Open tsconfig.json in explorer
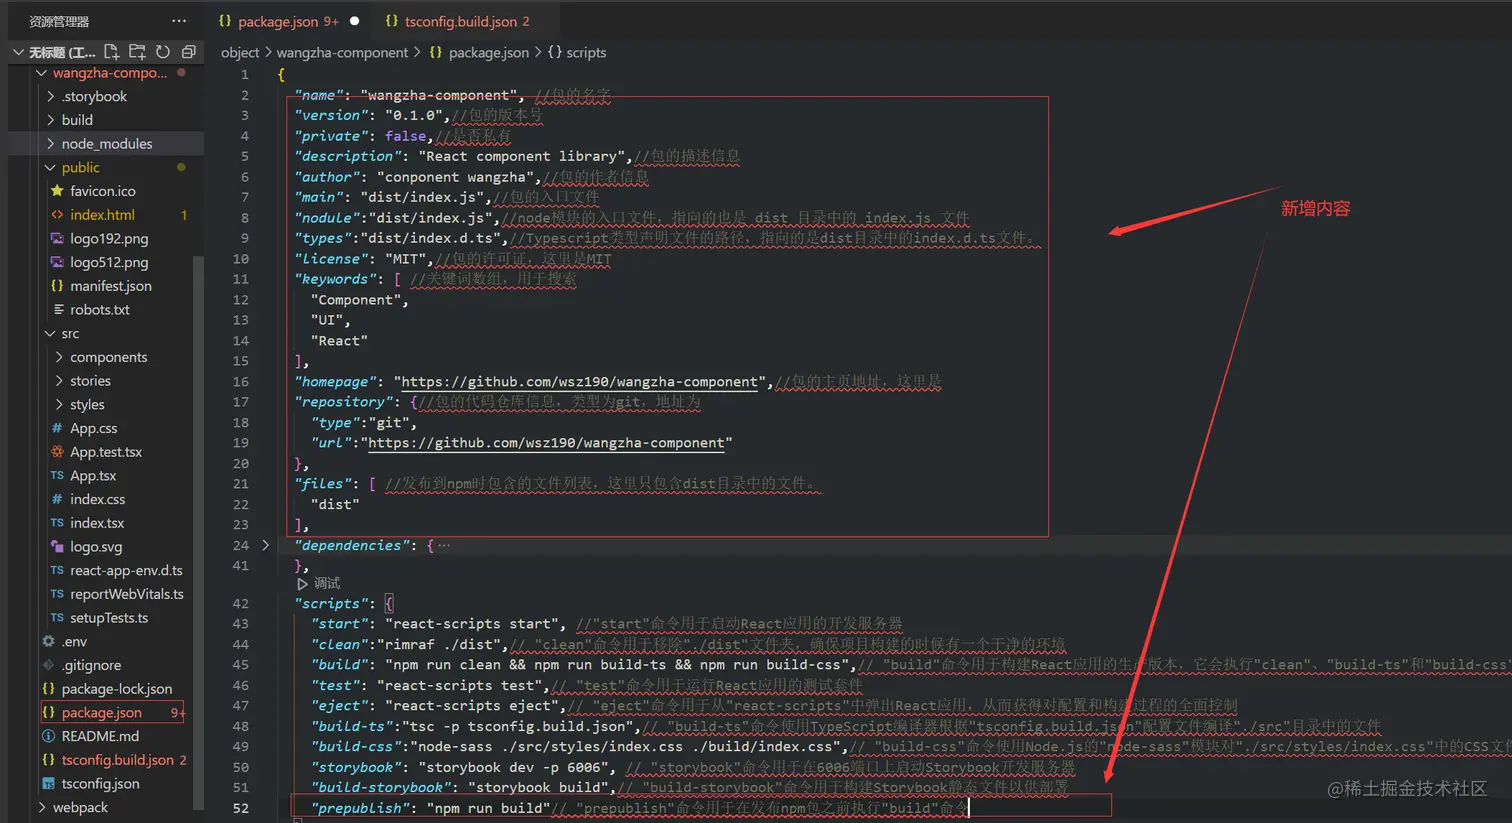The width and height of the screenshot is (1512, 823). click(x=100, y=784)
